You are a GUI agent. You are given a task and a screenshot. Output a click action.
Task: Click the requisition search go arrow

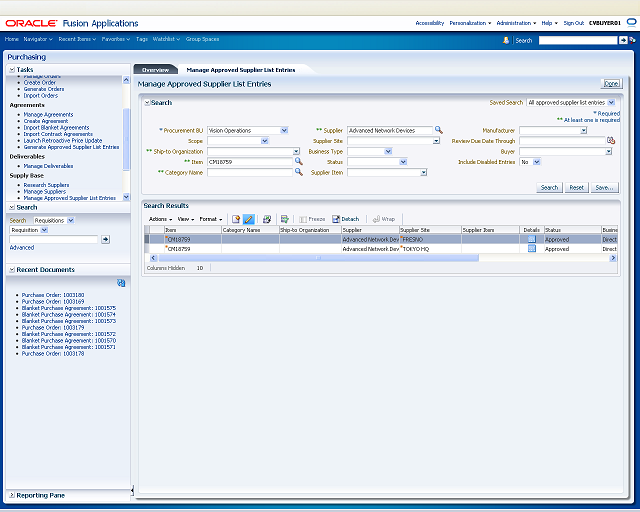point(105,239)
